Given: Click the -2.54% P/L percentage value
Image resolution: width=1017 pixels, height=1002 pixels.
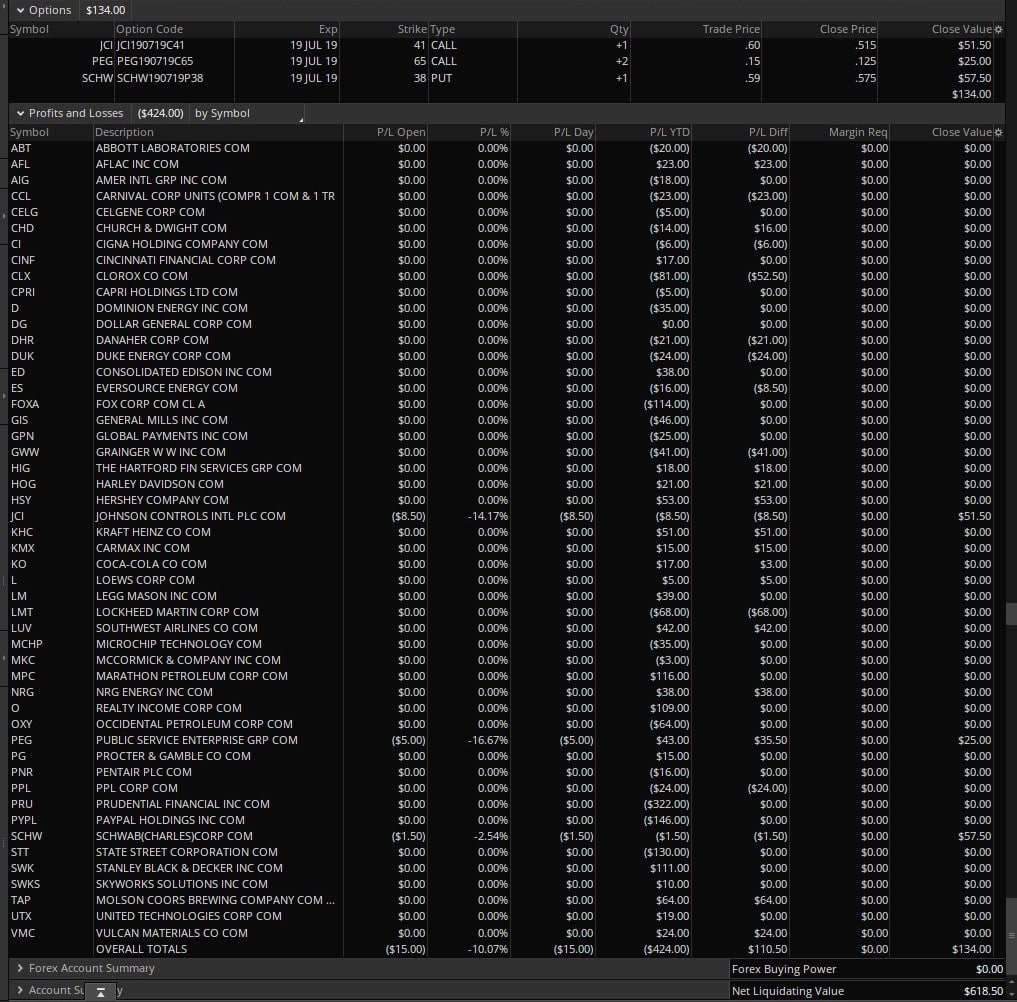Looking at the screenshot, I should pyautogui.click(x=490, y=837).
